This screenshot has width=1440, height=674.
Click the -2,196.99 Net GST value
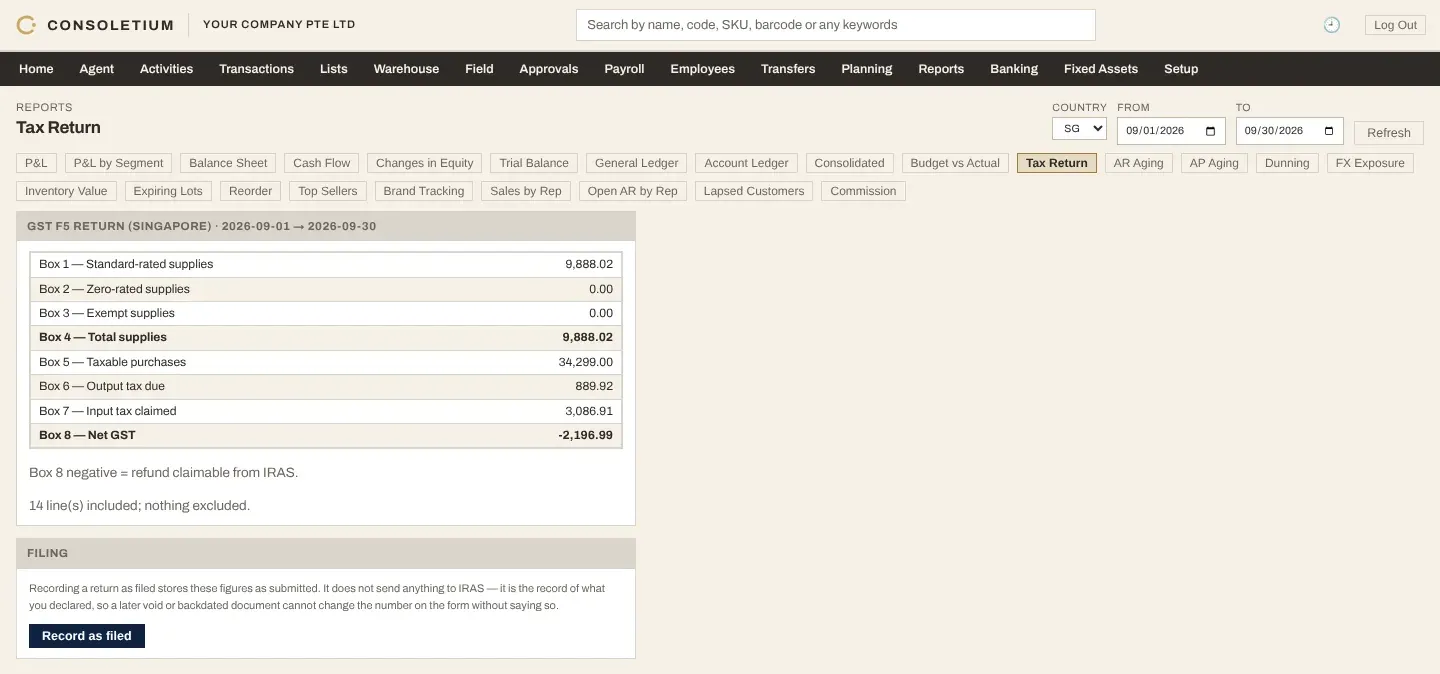[585, 435]
